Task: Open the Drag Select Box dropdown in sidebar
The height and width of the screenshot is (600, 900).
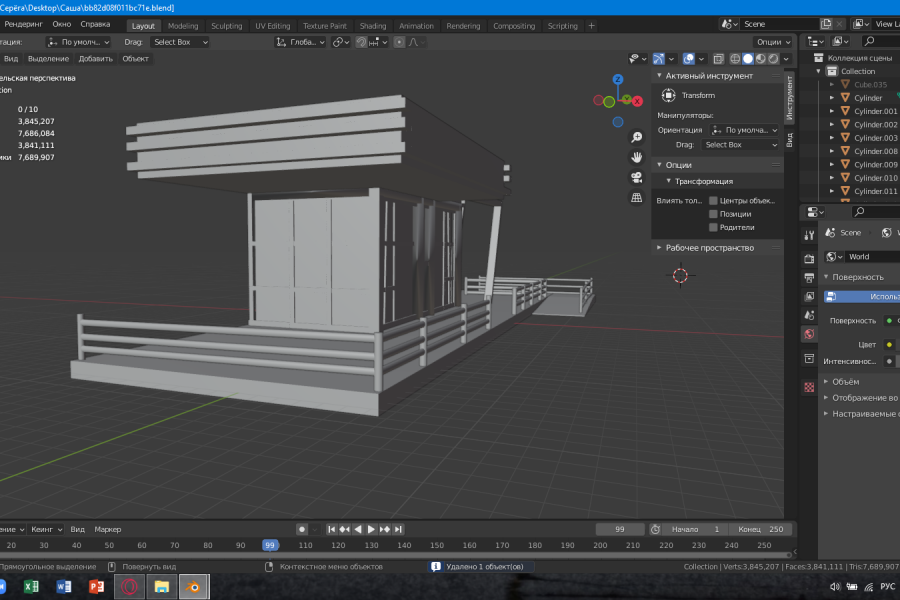Action: [739, 145]
